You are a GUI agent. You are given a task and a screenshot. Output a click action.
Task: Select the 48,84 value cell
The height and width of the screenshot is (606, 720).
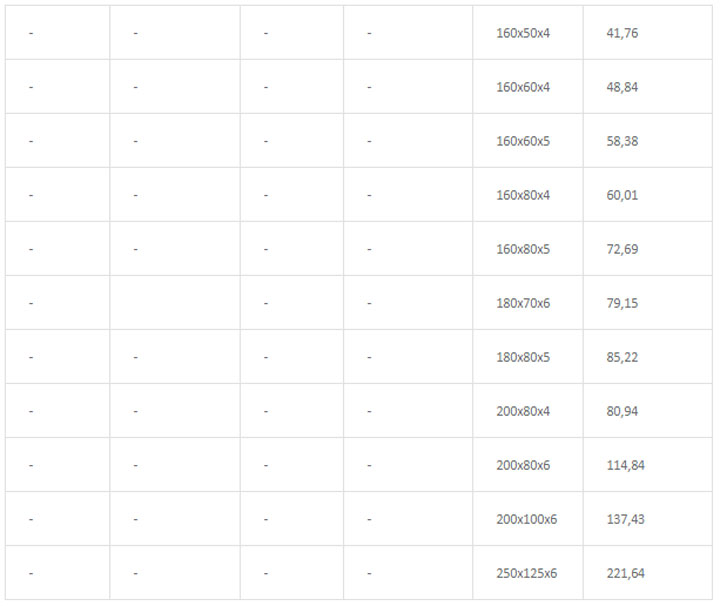click(622, 87)
